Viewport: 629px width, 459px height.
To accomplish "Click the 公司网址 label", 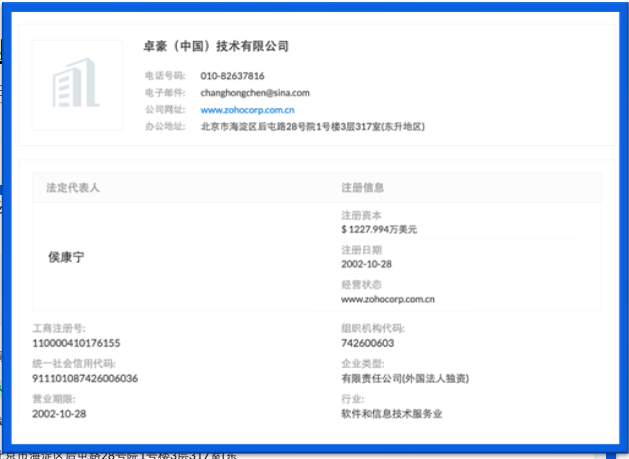I will 165,110.
